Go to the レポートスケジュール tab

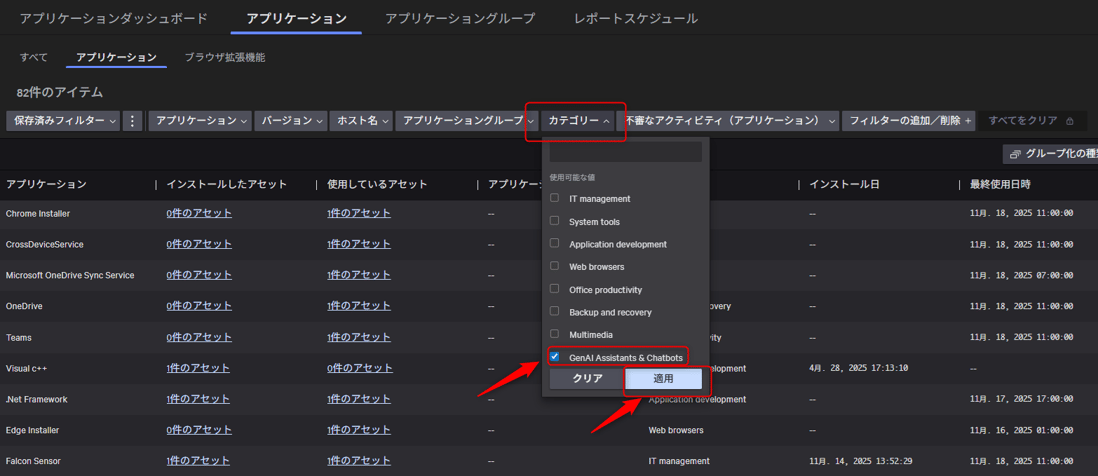(x=636, y=18)
